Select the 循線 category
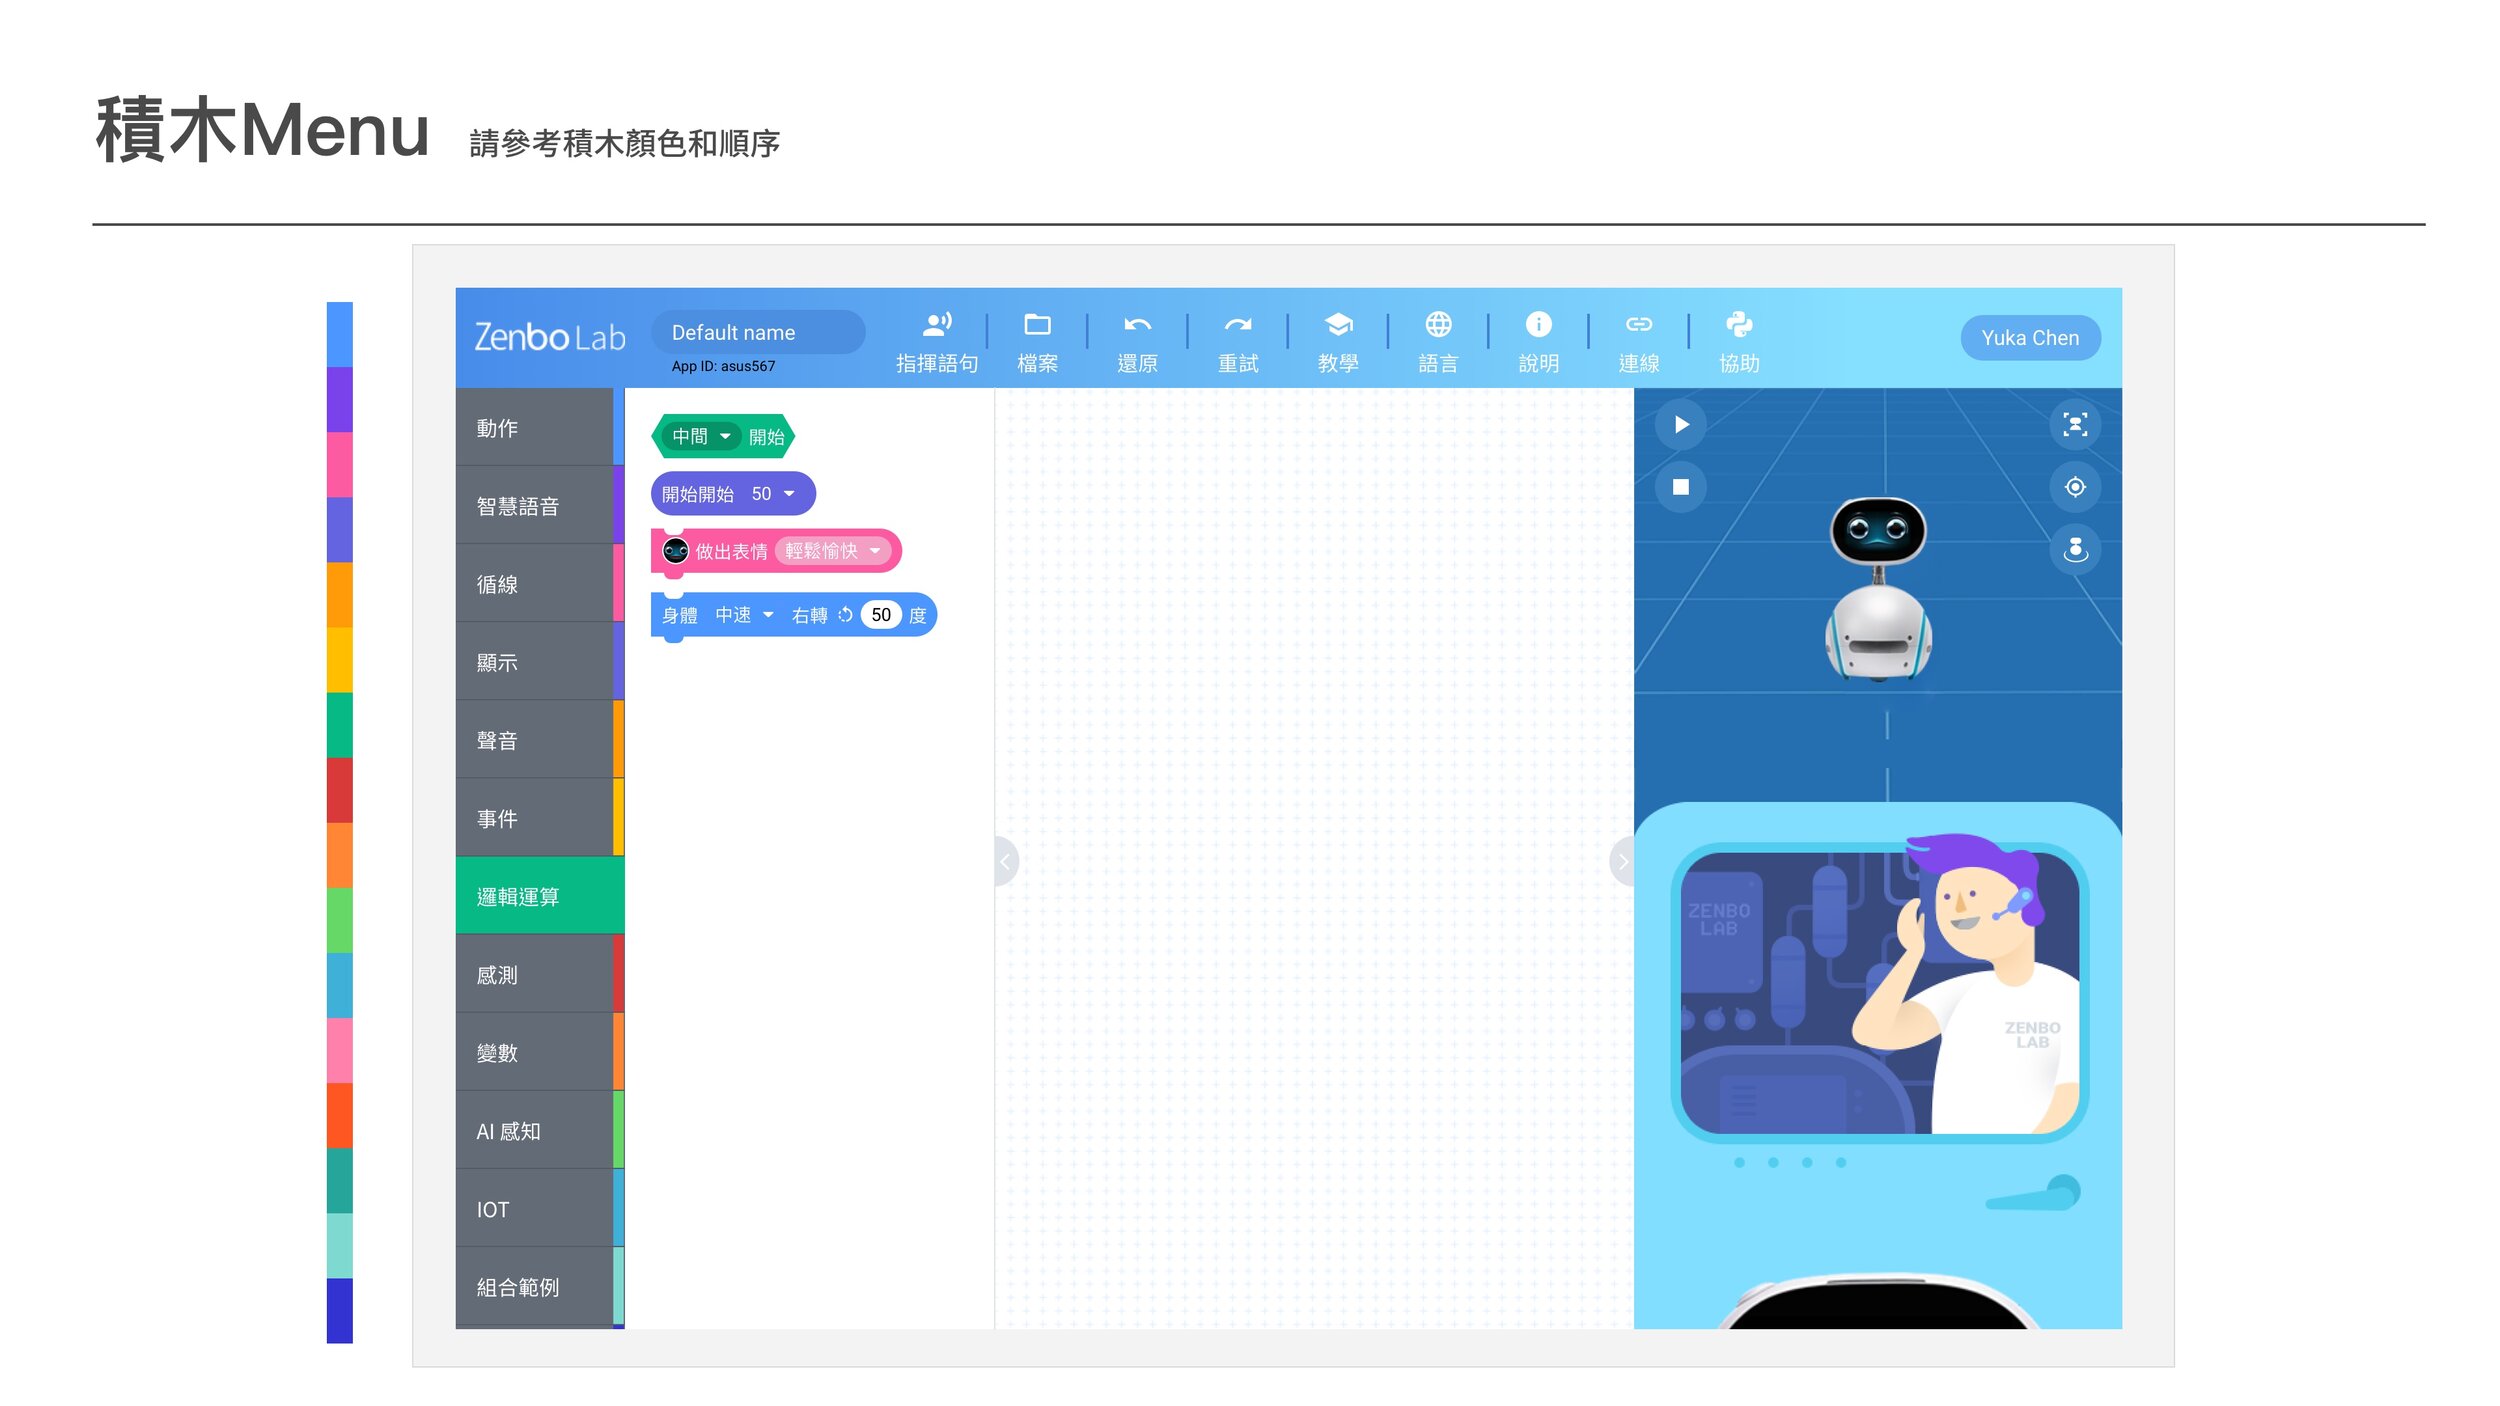2500x1406 pixels. point(540,583)
